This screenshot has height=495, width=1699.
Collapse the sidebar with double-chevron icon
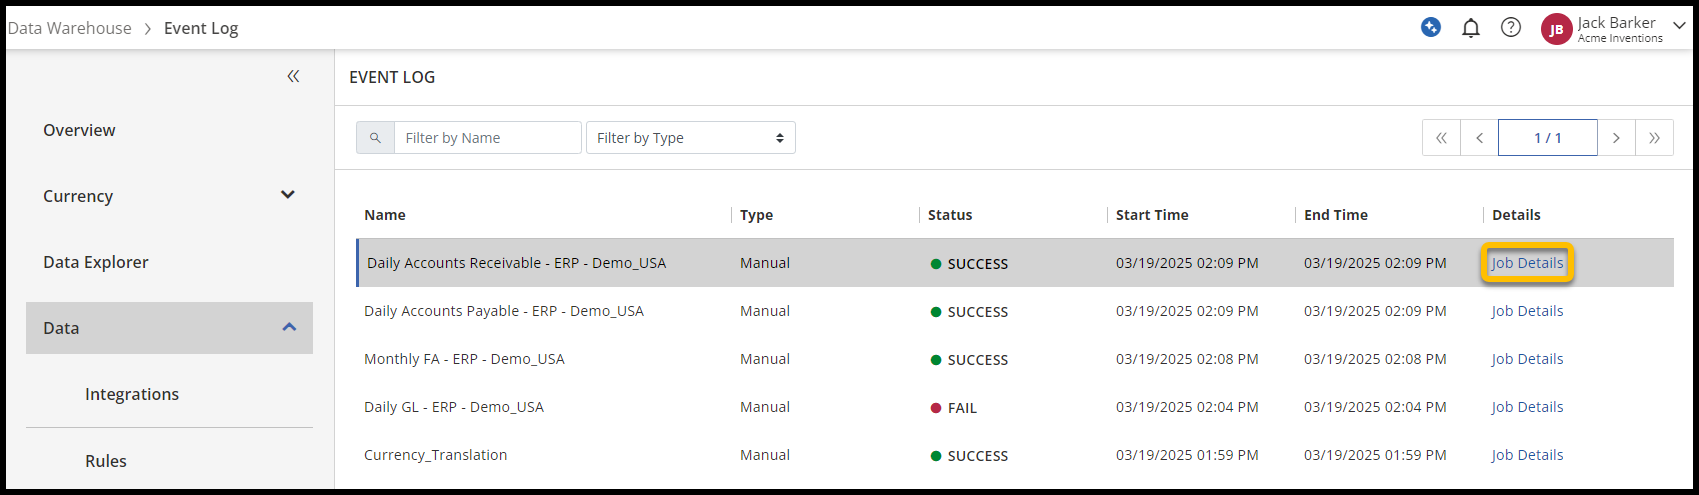(x=293, y=76)
